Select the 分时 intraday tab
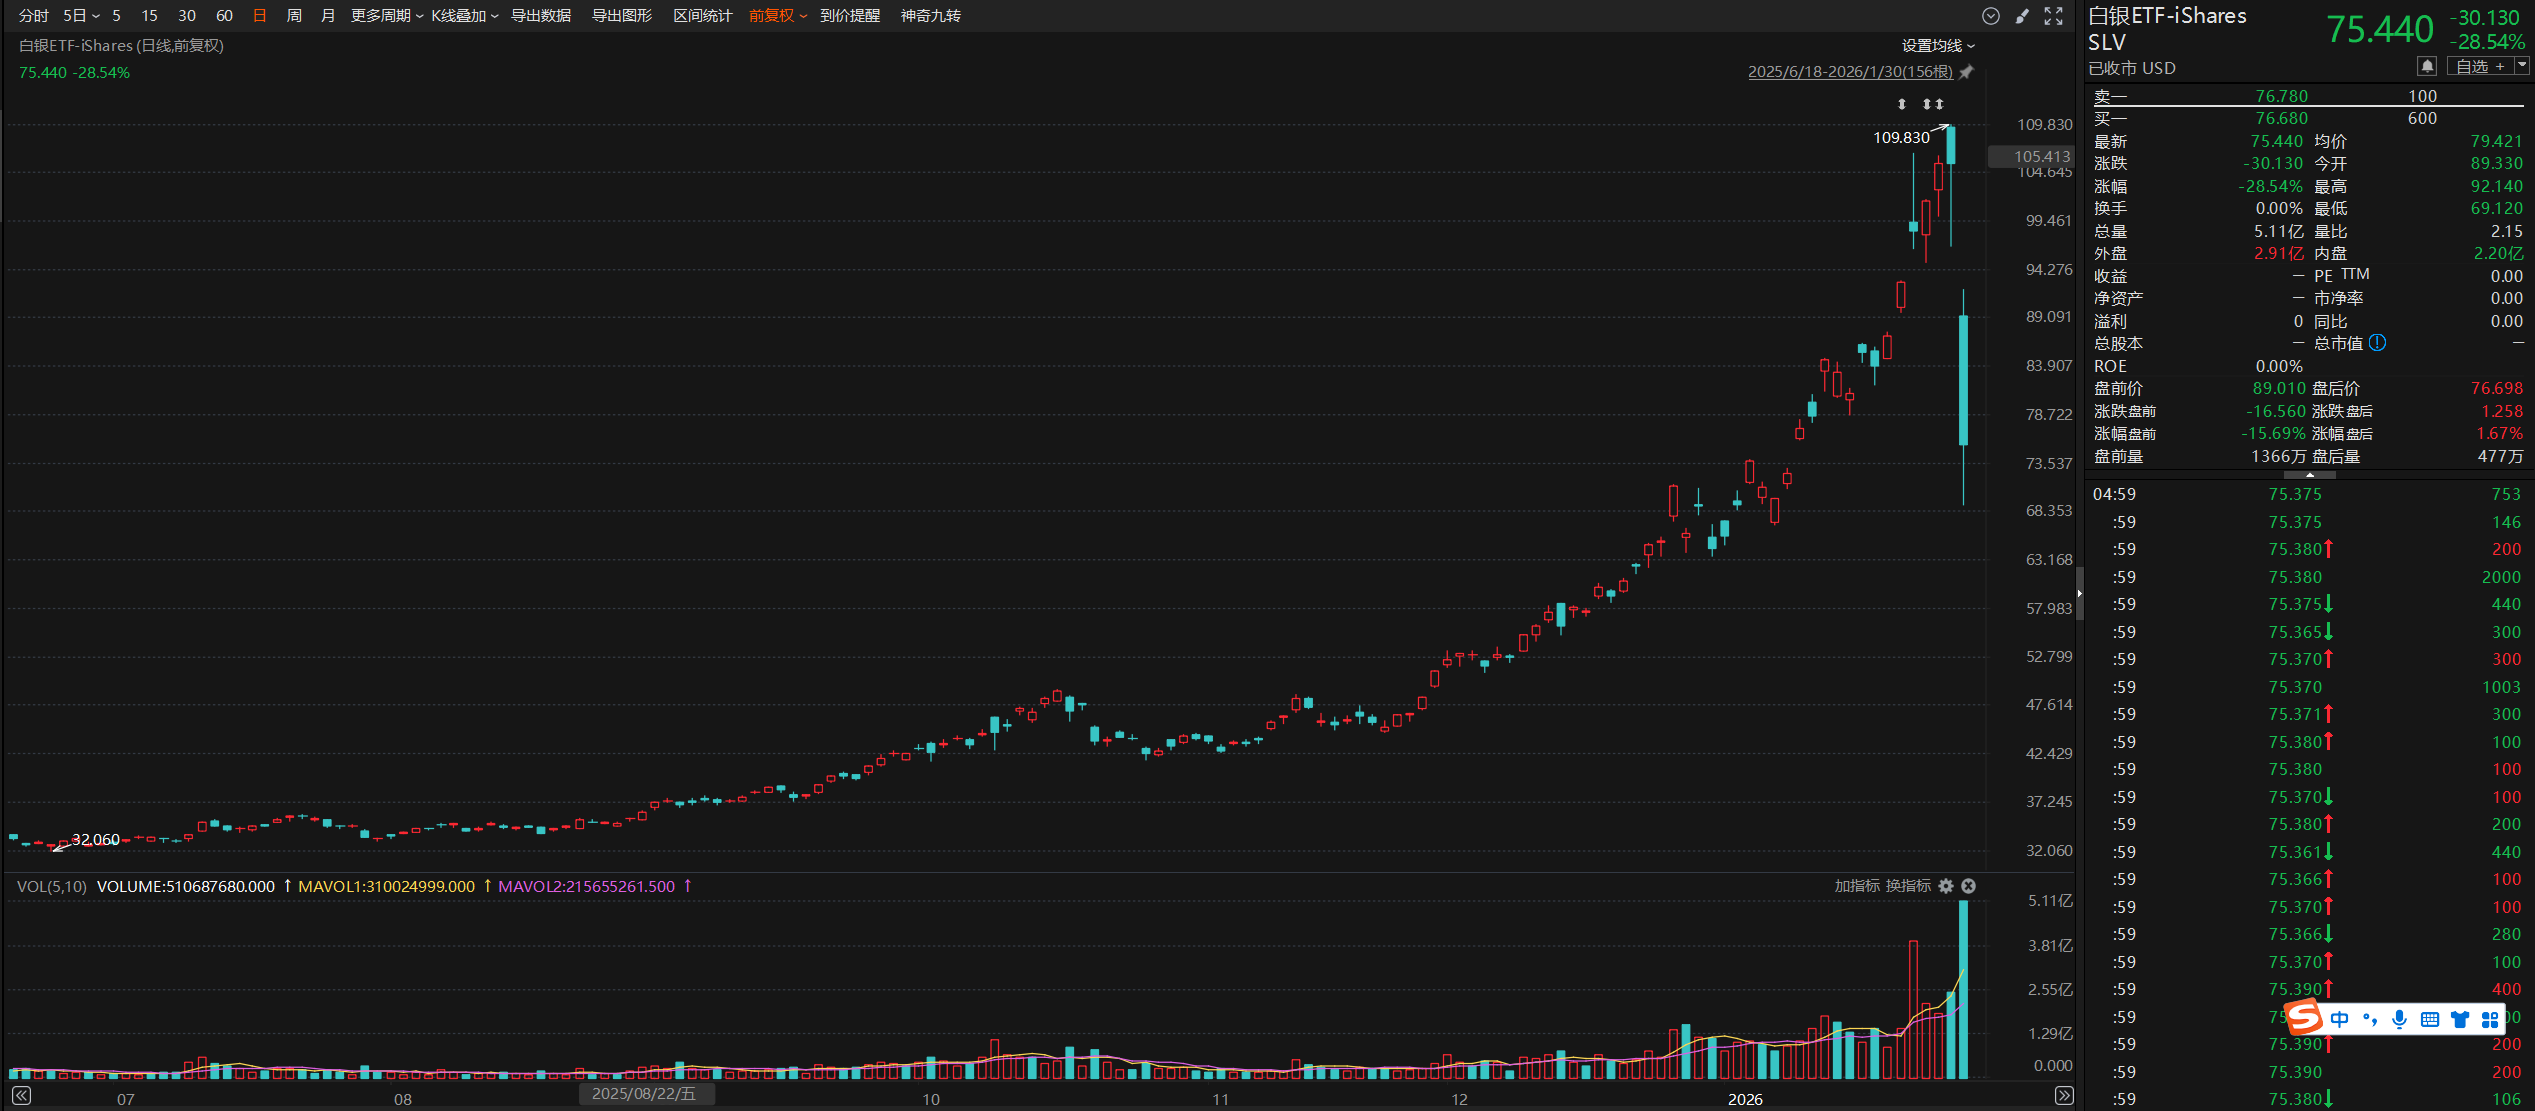Image resolution: width=2535 pixels, height=1111 pixels. [x=33, y=16]
